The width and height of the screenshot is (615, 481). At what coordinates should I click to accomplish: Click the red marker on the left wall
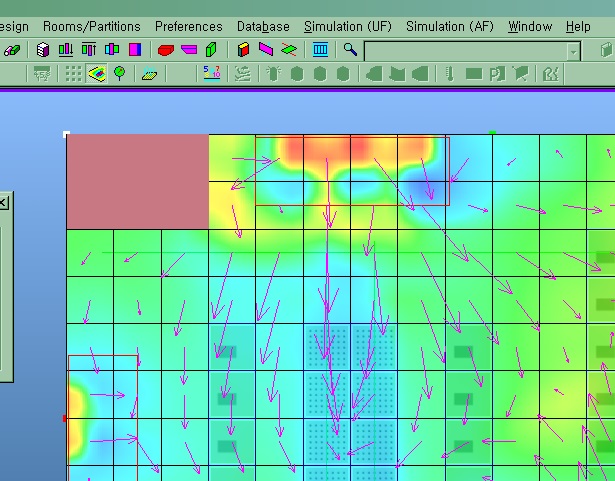click(65, 419)
